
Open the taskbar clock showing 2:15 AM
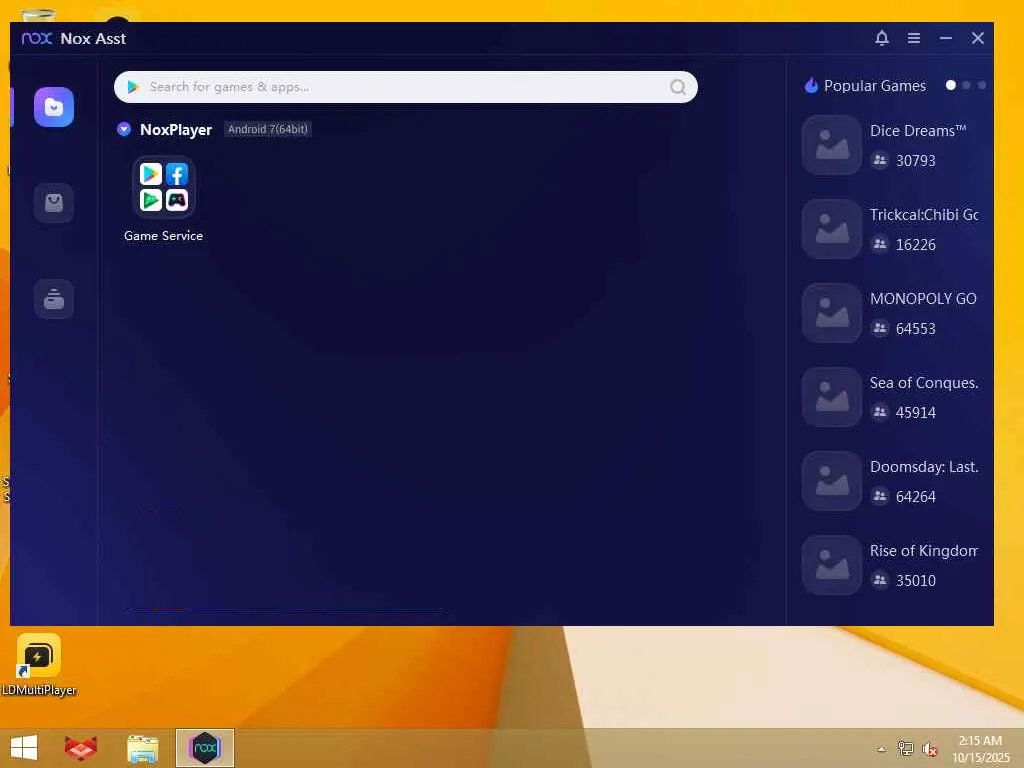click(x=980, y=749)
